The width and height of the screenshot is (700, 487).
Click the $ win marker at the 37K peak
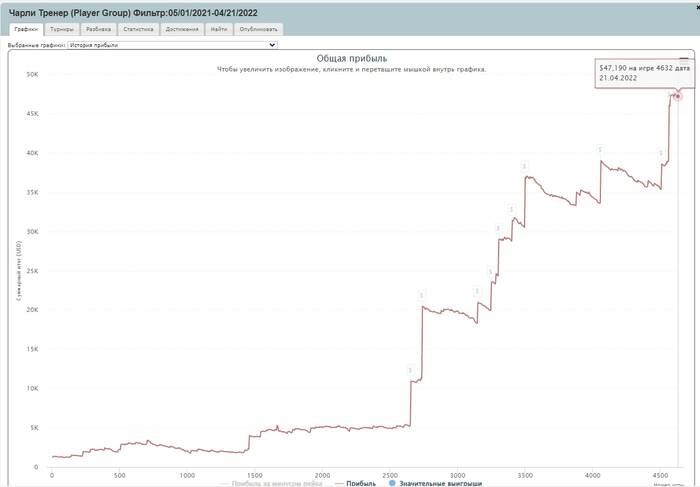click(x=525, y=166)
